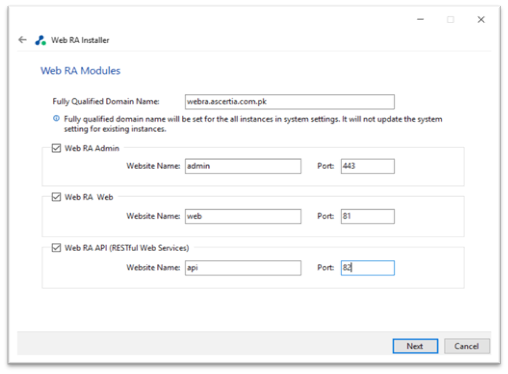The width and height of the screenshot is (508, 374).
Task: Click the Port field showing 82
Action: pos(368,268)
